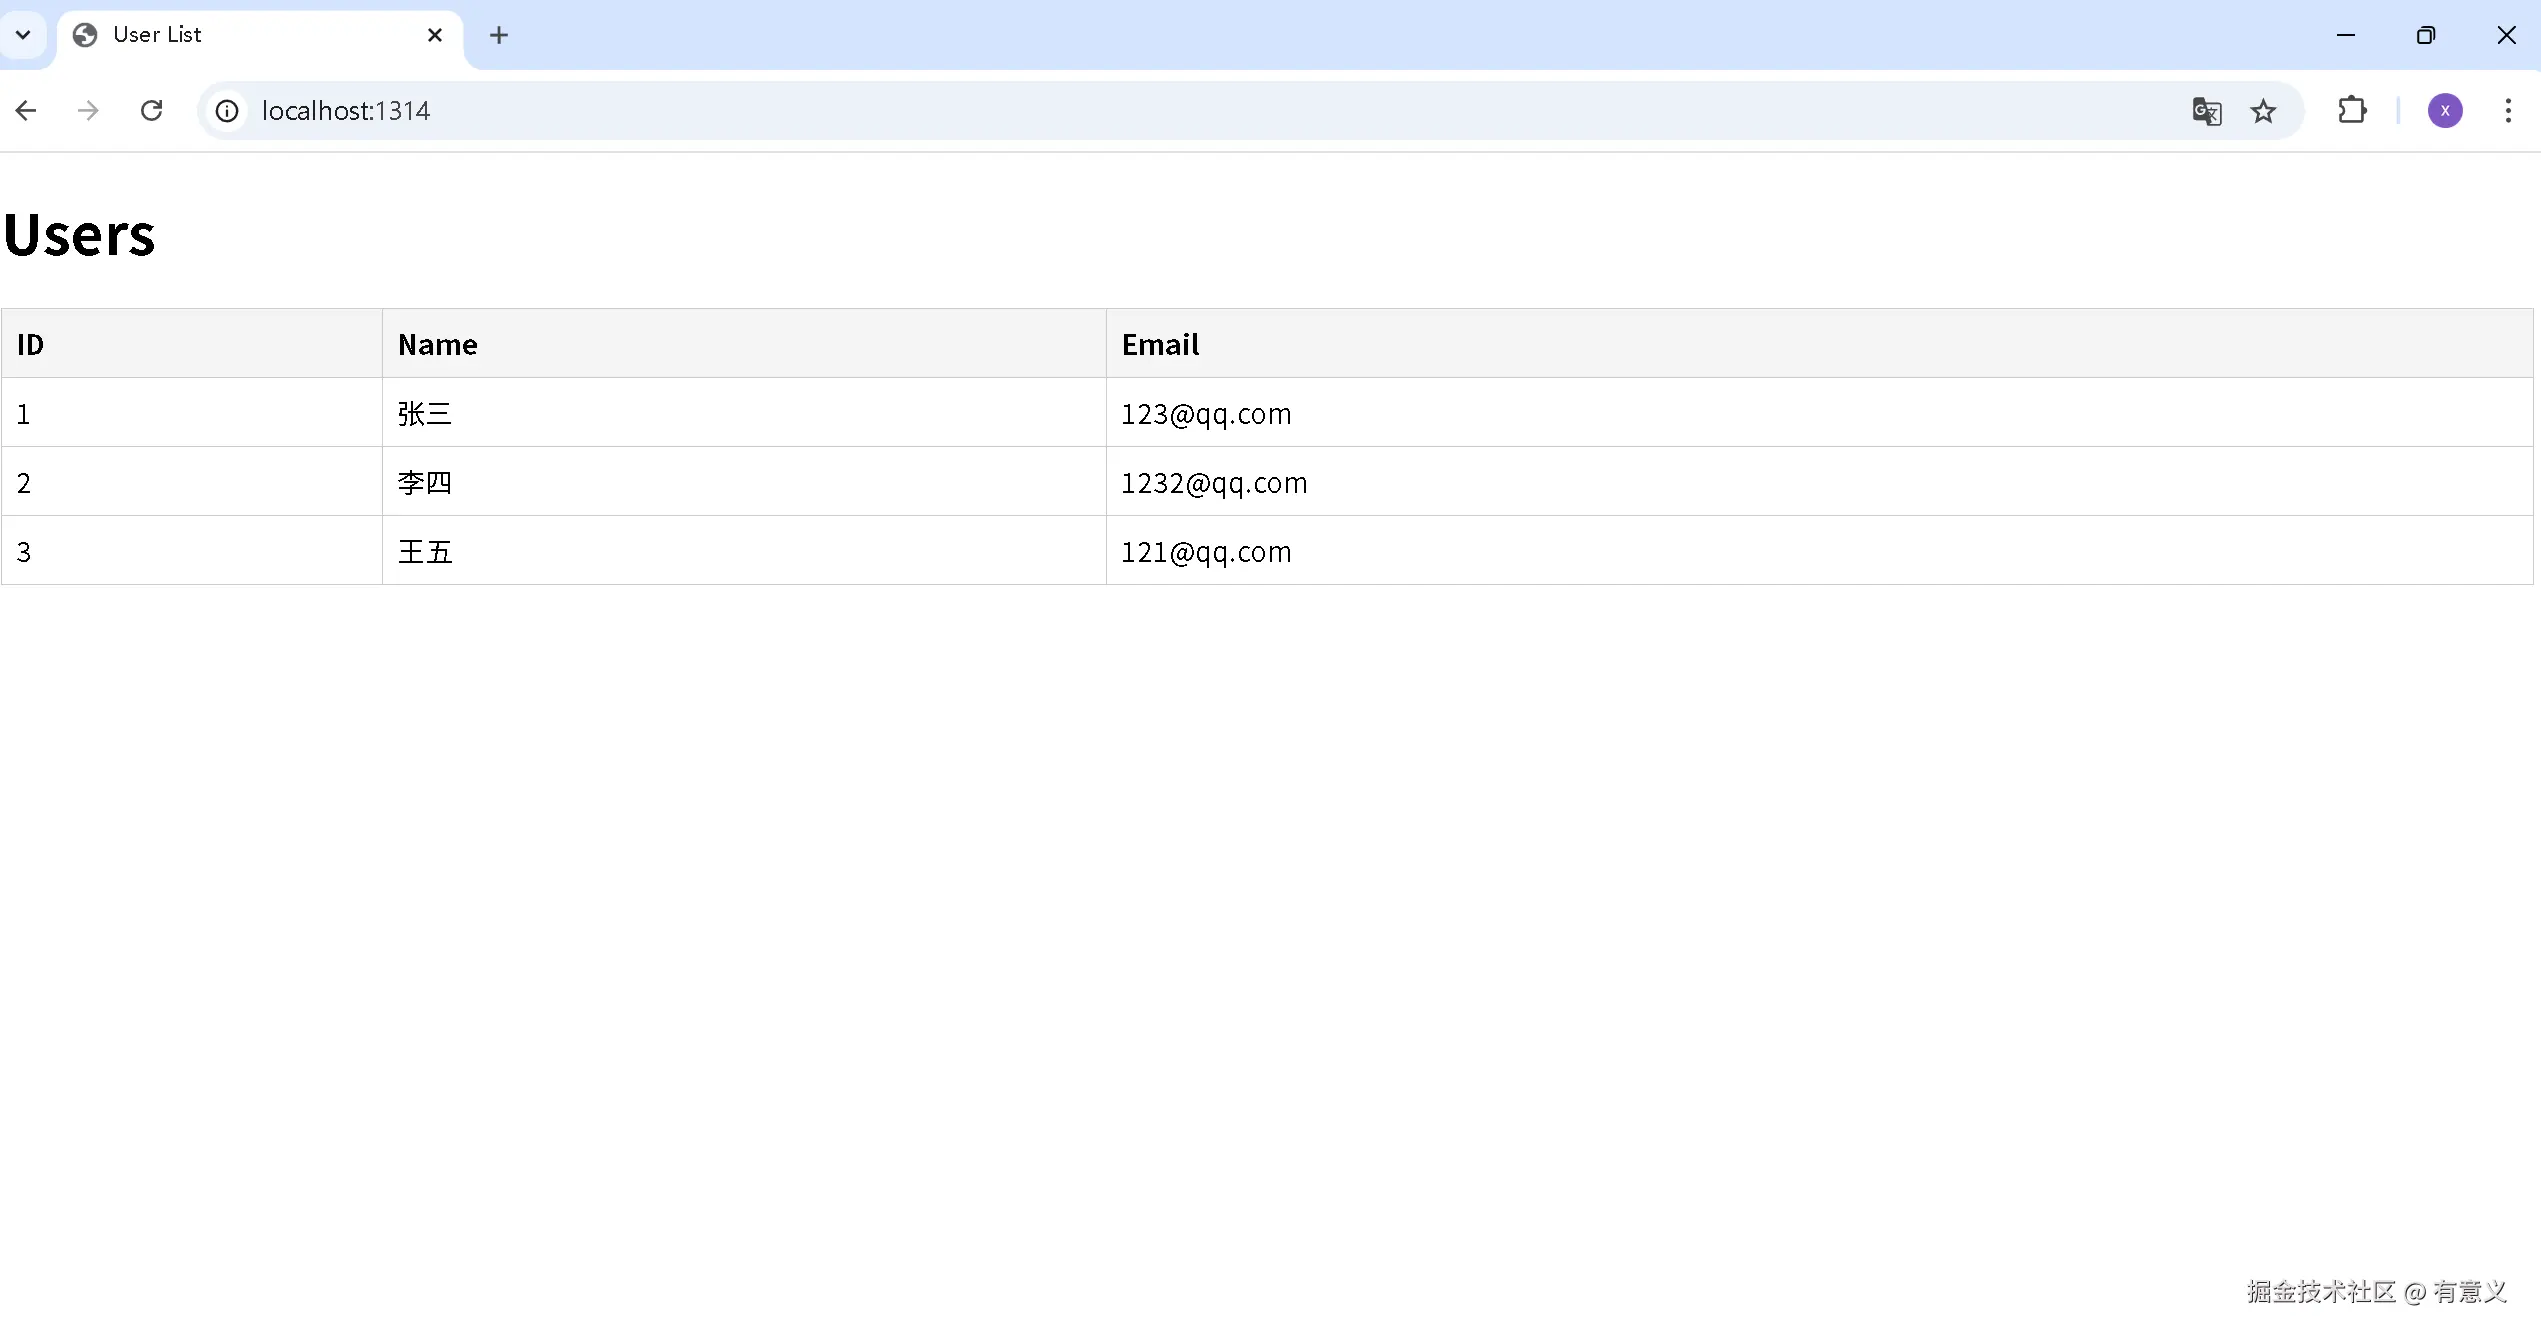
Task: Restore down the browser window
Action: pyautogui.click(x=2425, y=35)
